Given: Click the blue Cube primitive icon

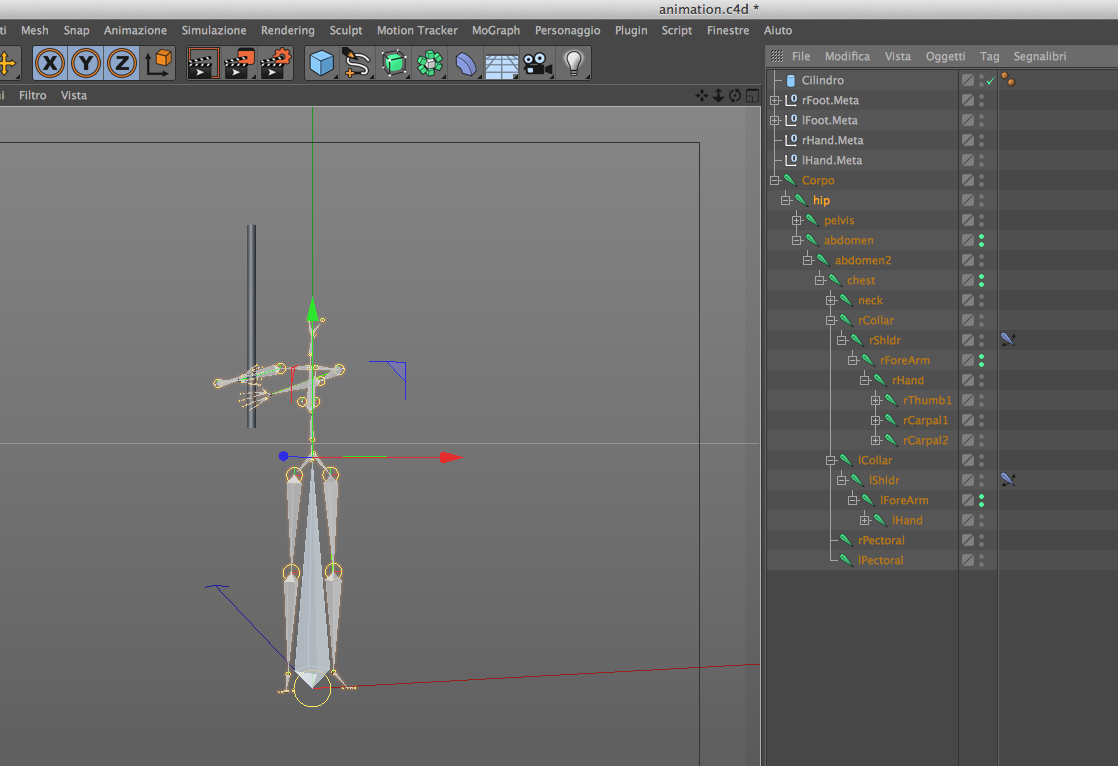Looking at the screenshot, I should tap(321, 64).
